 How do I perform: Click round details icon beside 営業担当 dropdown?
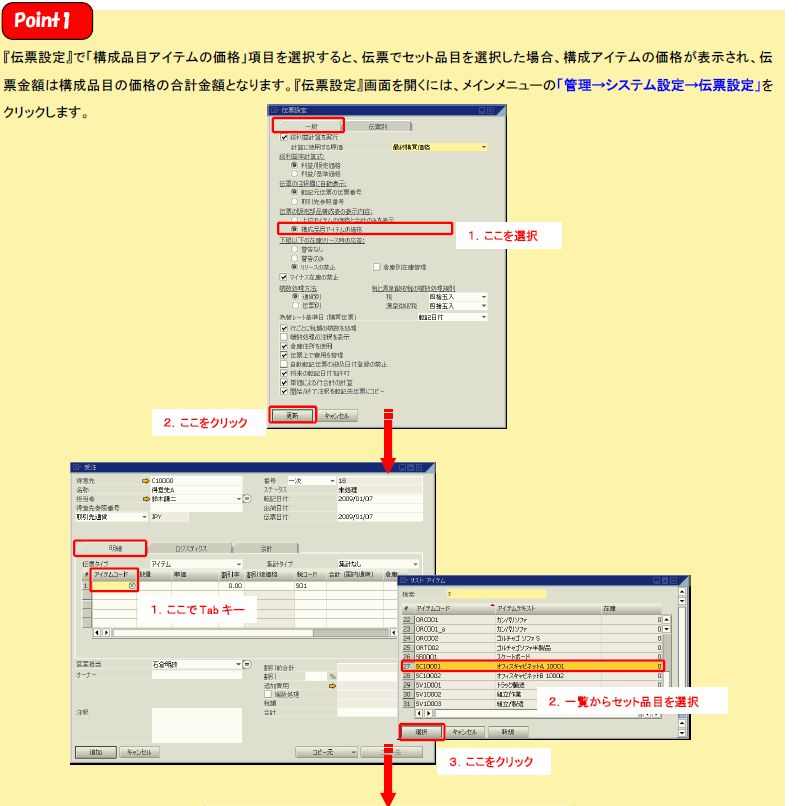pos(247,664)
